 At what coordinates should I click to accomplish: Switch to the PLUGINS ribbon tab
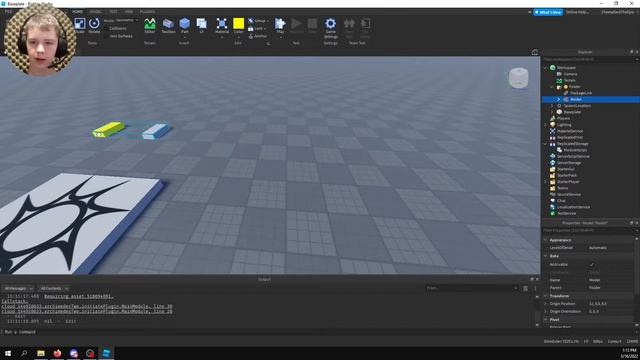tap(147, 12)
